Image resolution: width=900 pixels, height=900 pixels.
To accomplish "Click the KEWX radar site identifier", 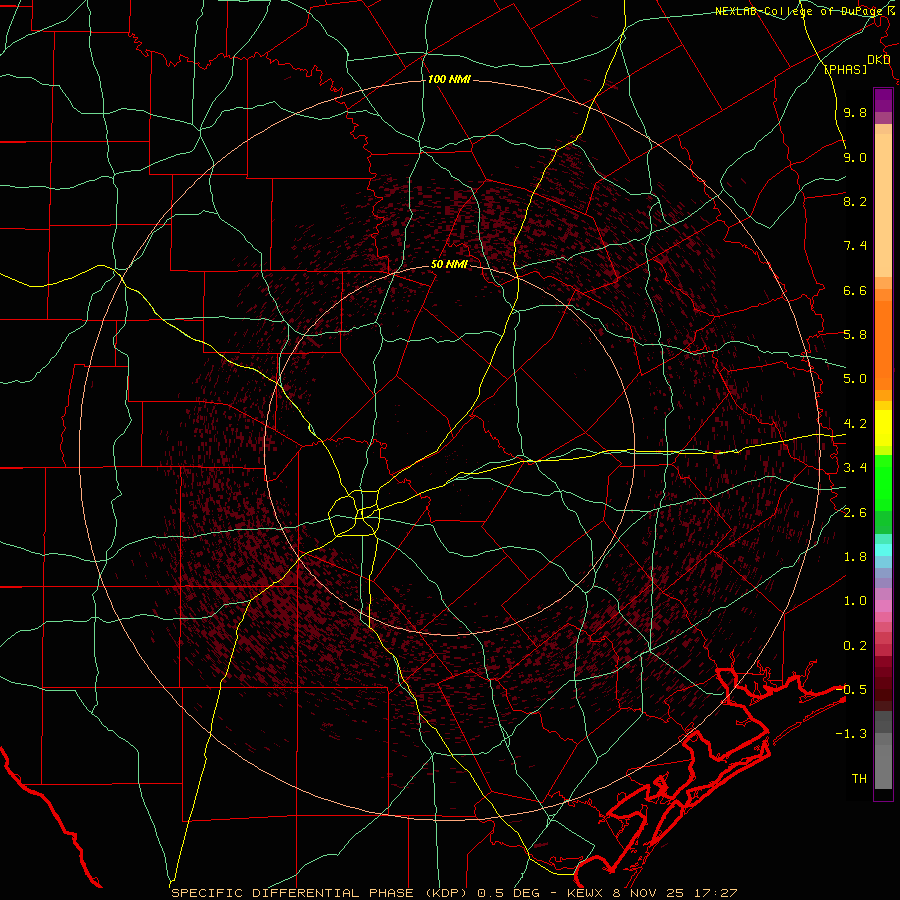I will pos(587,893).
